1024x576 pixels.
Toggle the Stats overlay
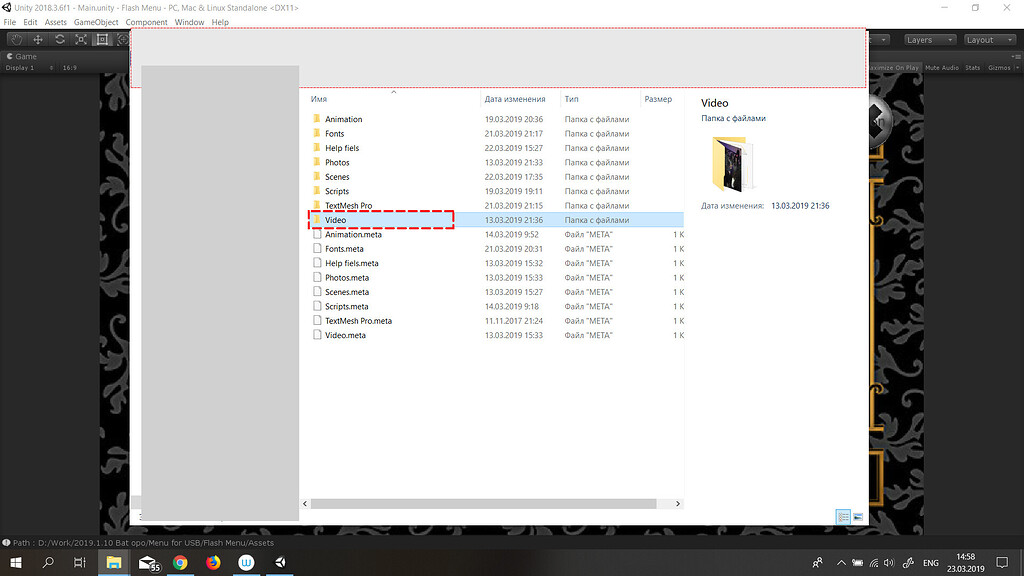point(972,67)
